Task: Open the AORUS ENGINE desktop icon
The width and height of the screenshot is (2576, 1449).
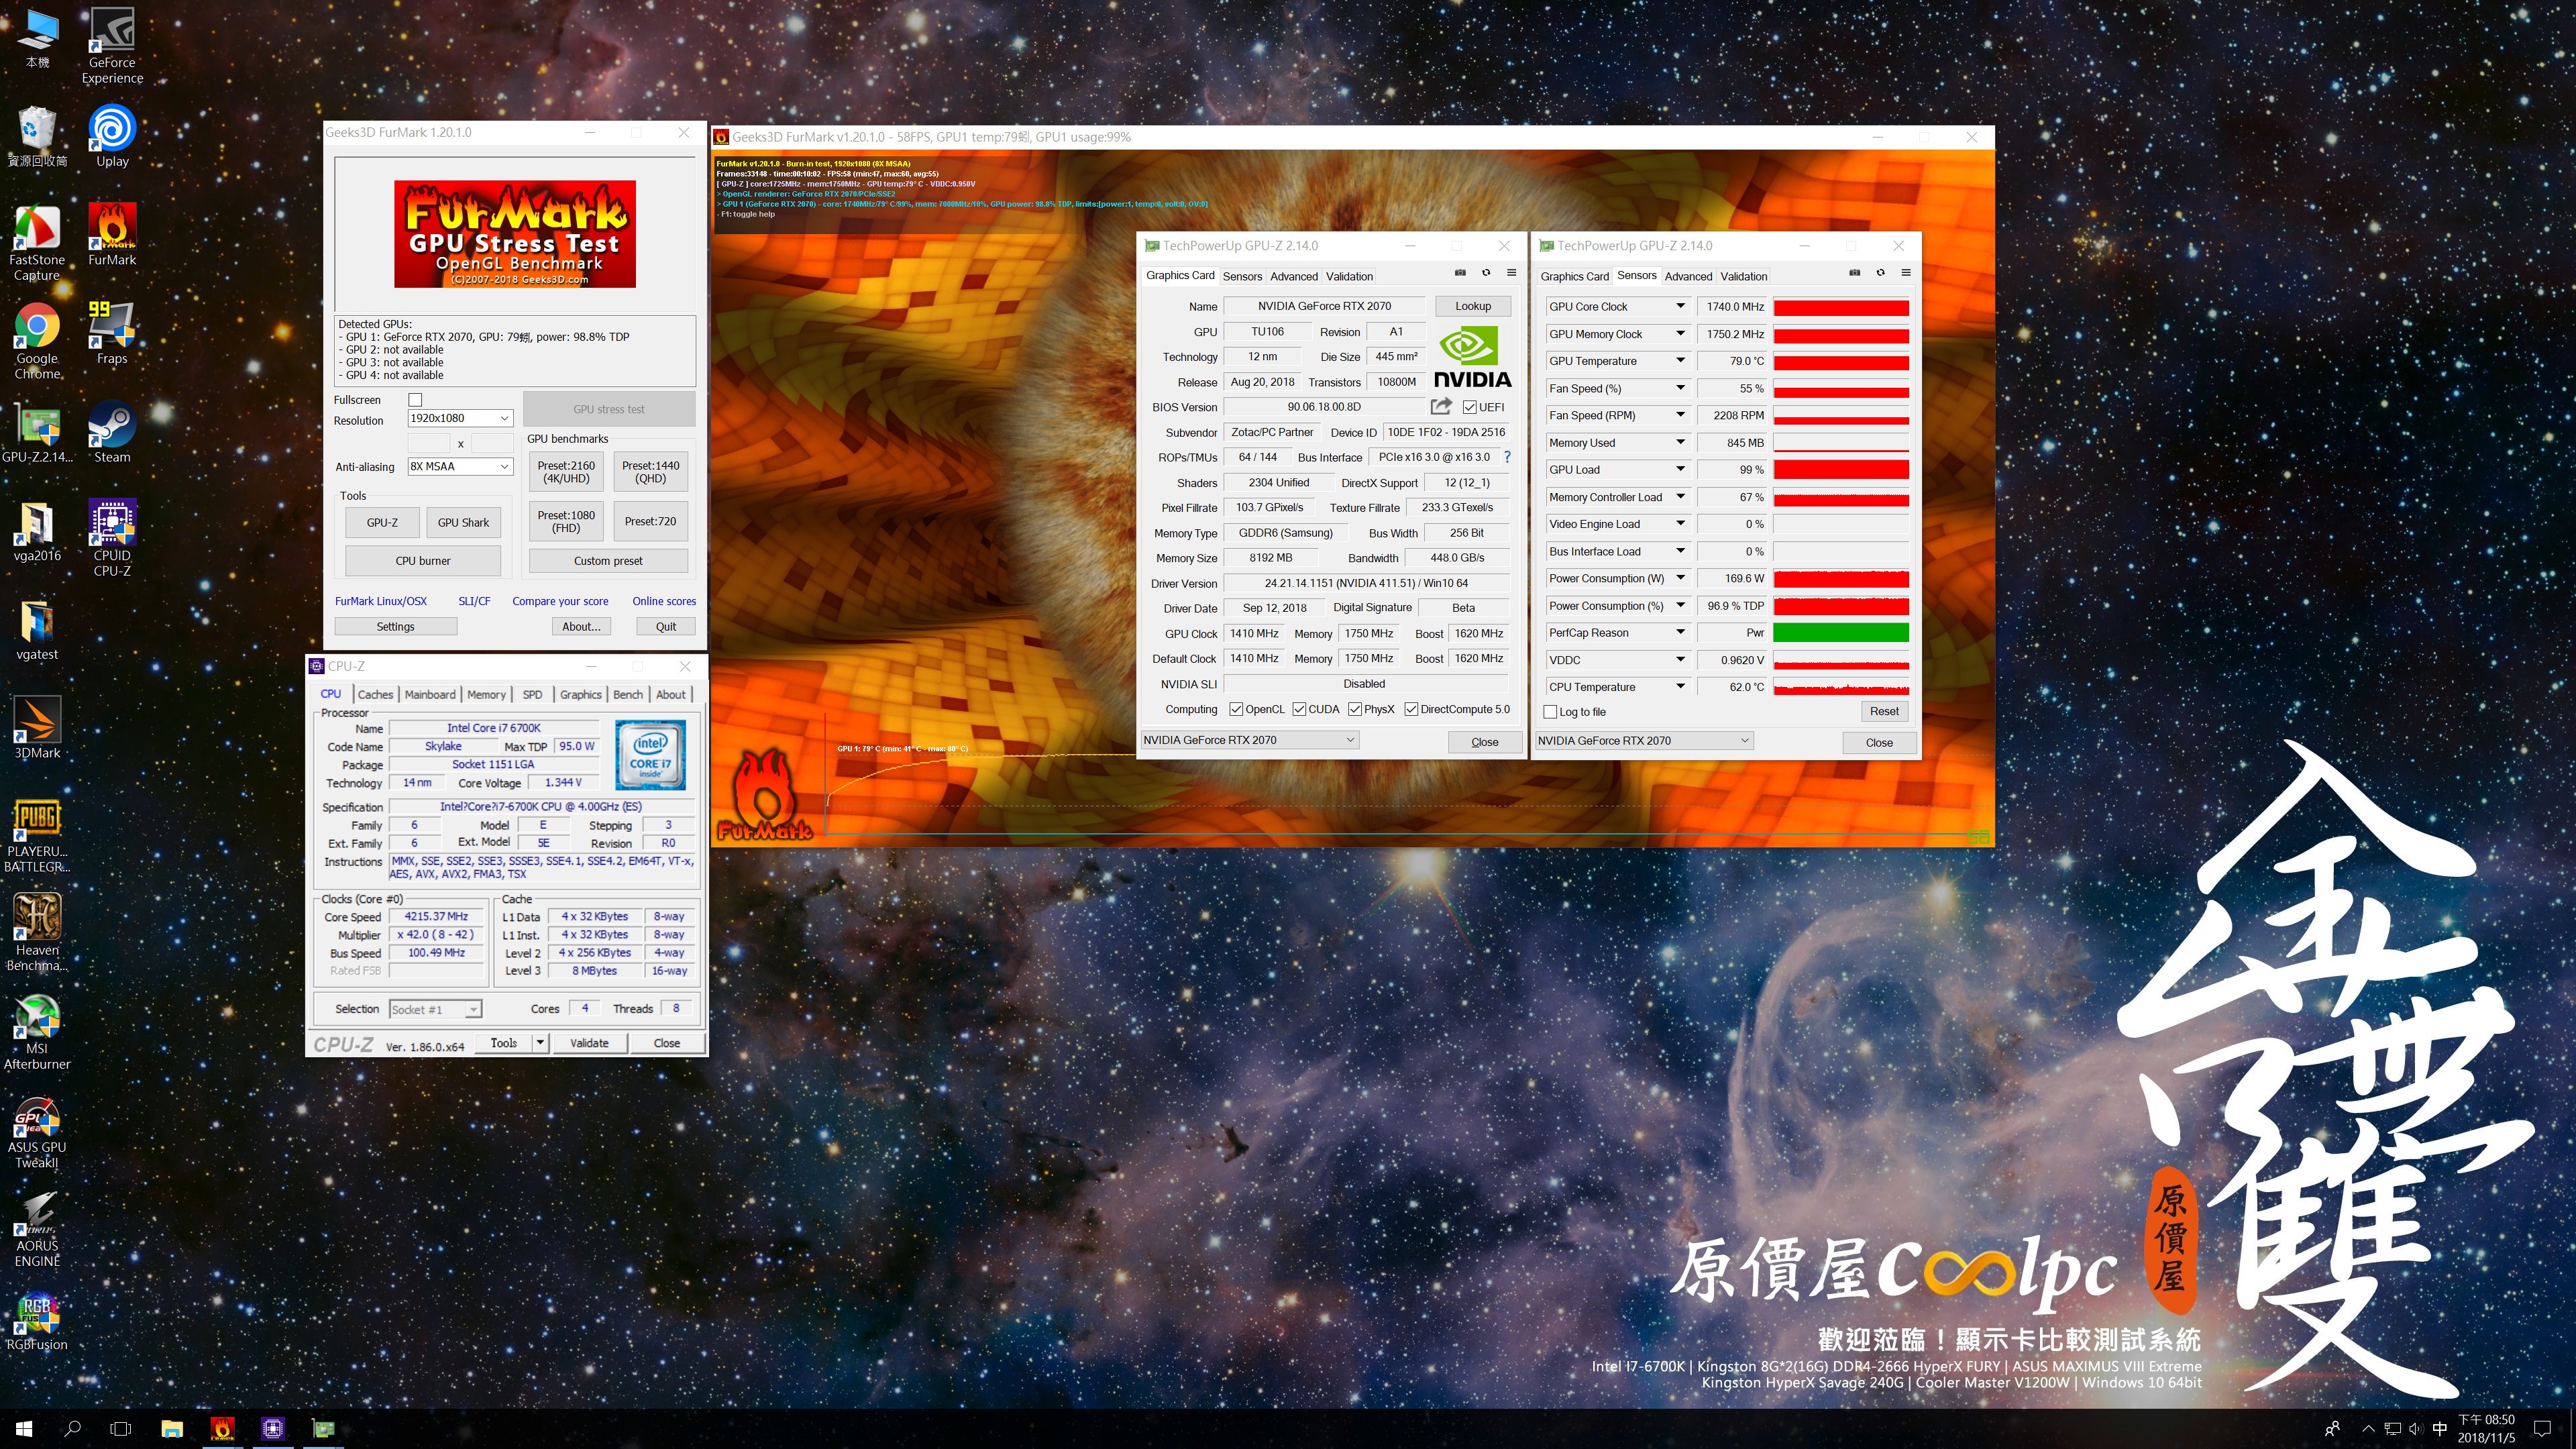Action: click(37, 1229)
